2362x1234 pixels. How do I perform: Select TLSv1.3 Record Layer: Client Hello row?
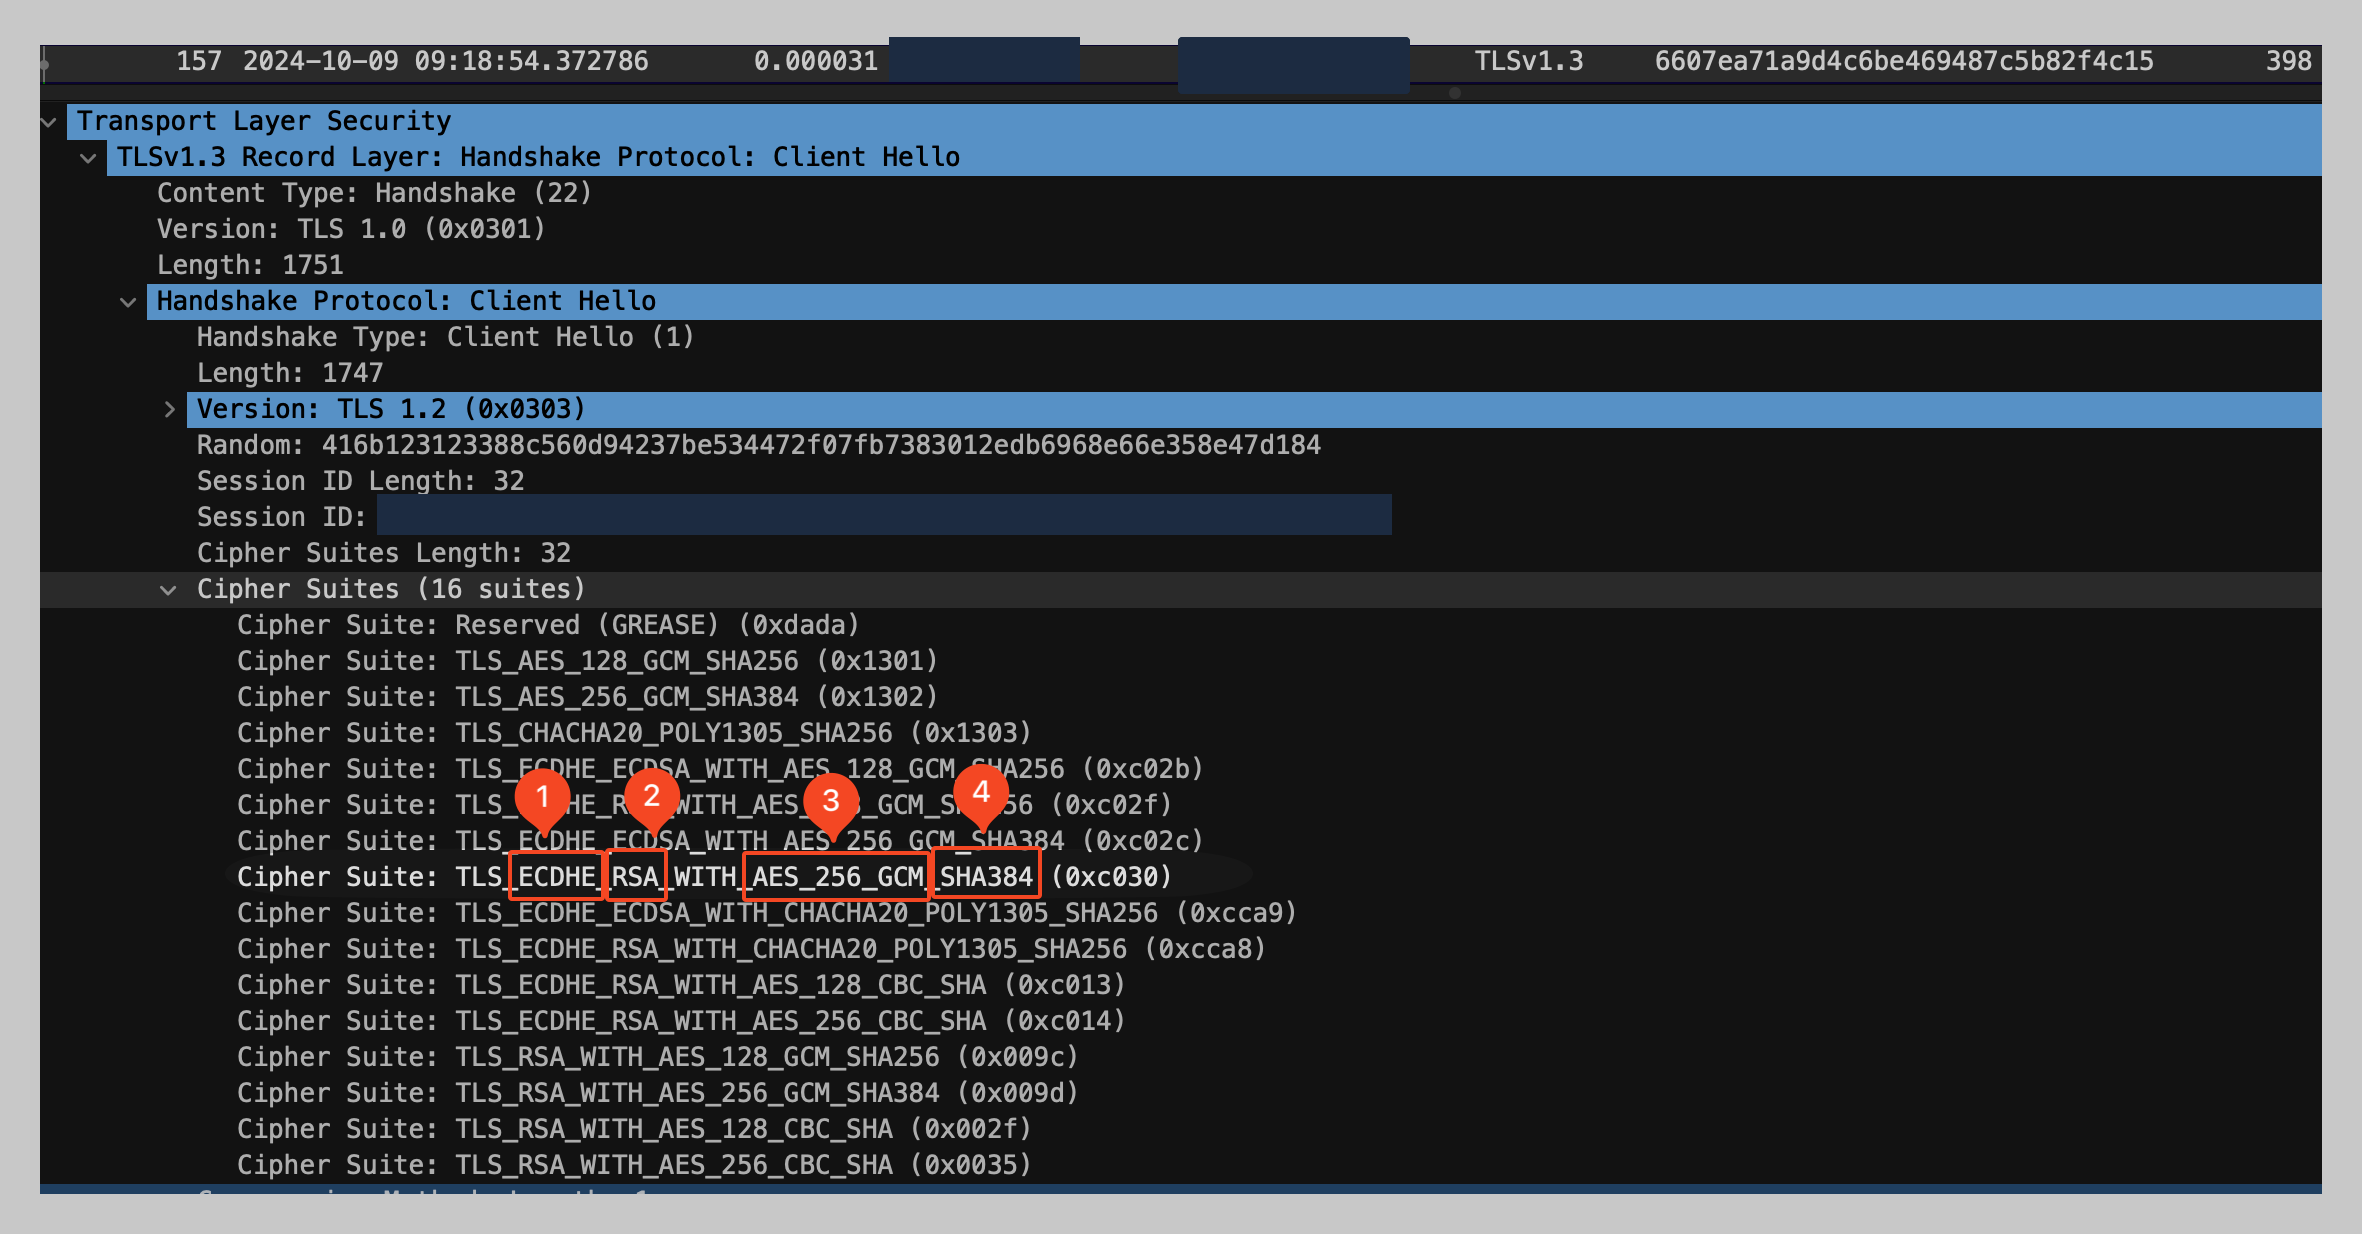click(x=1214, y=158)
